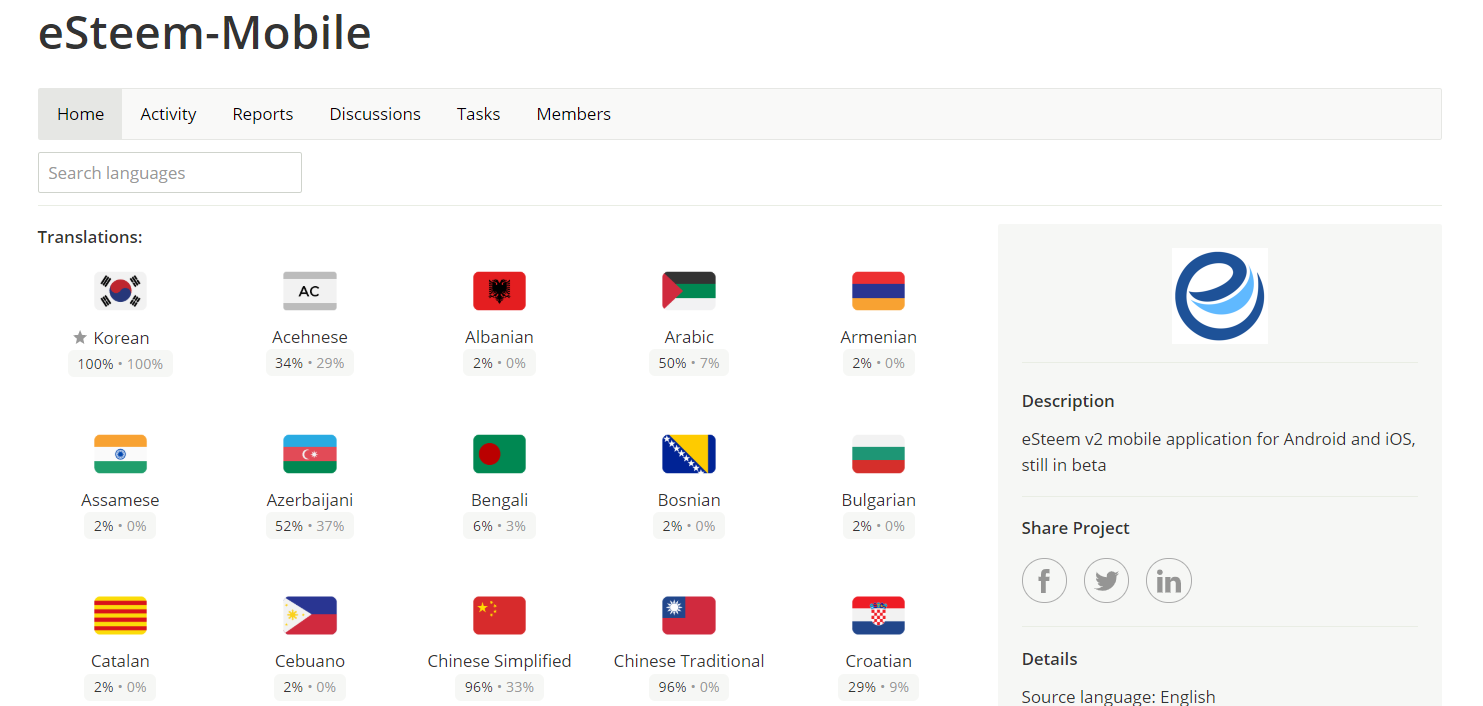The height and width of the screenshot is (706, 1483).
Task: Open the Azerbaijani translation link
Action: (x=310, y=500)
